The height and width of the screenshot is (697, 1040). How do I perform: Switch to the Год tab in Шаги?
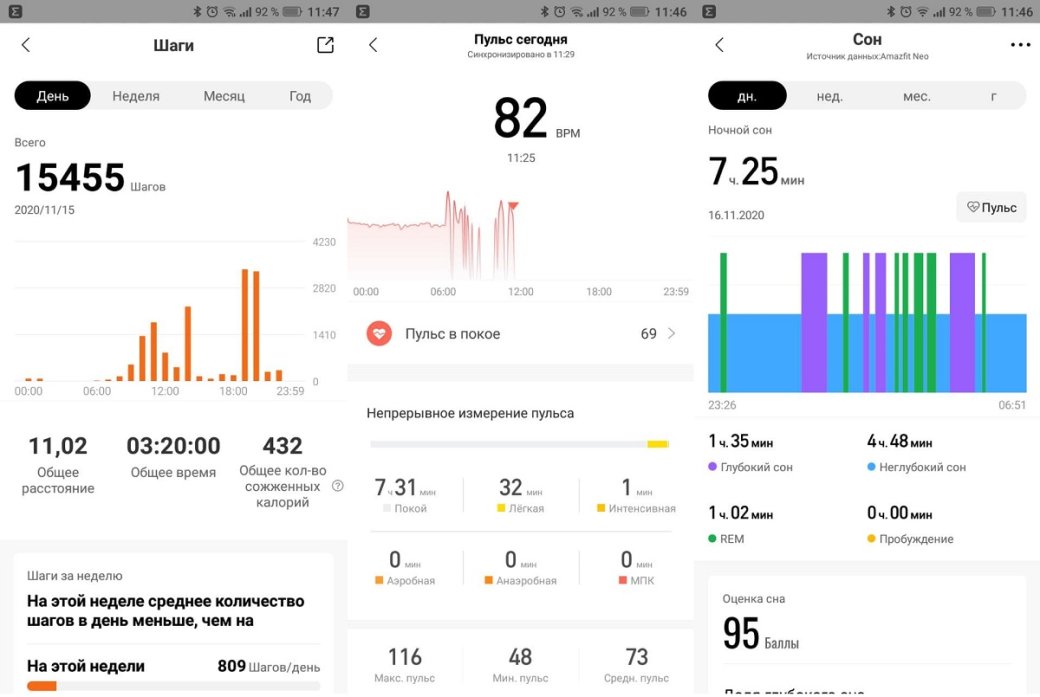pos(300,96)
